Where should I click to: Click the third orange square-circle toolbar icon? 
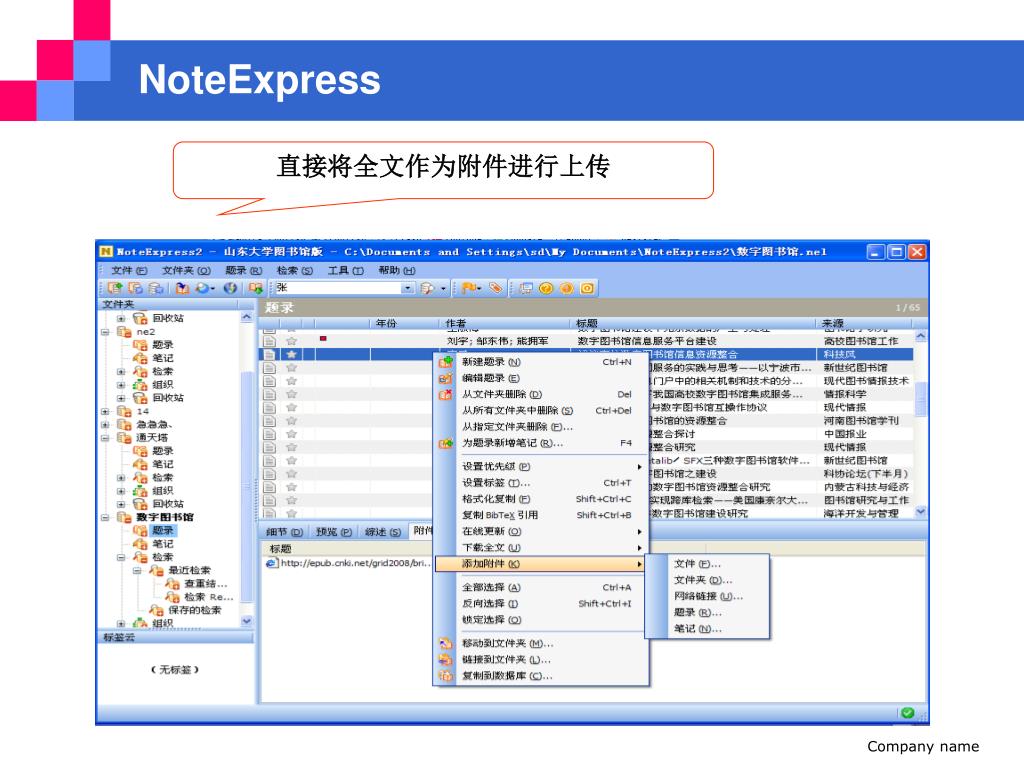(x=587, y=288)
